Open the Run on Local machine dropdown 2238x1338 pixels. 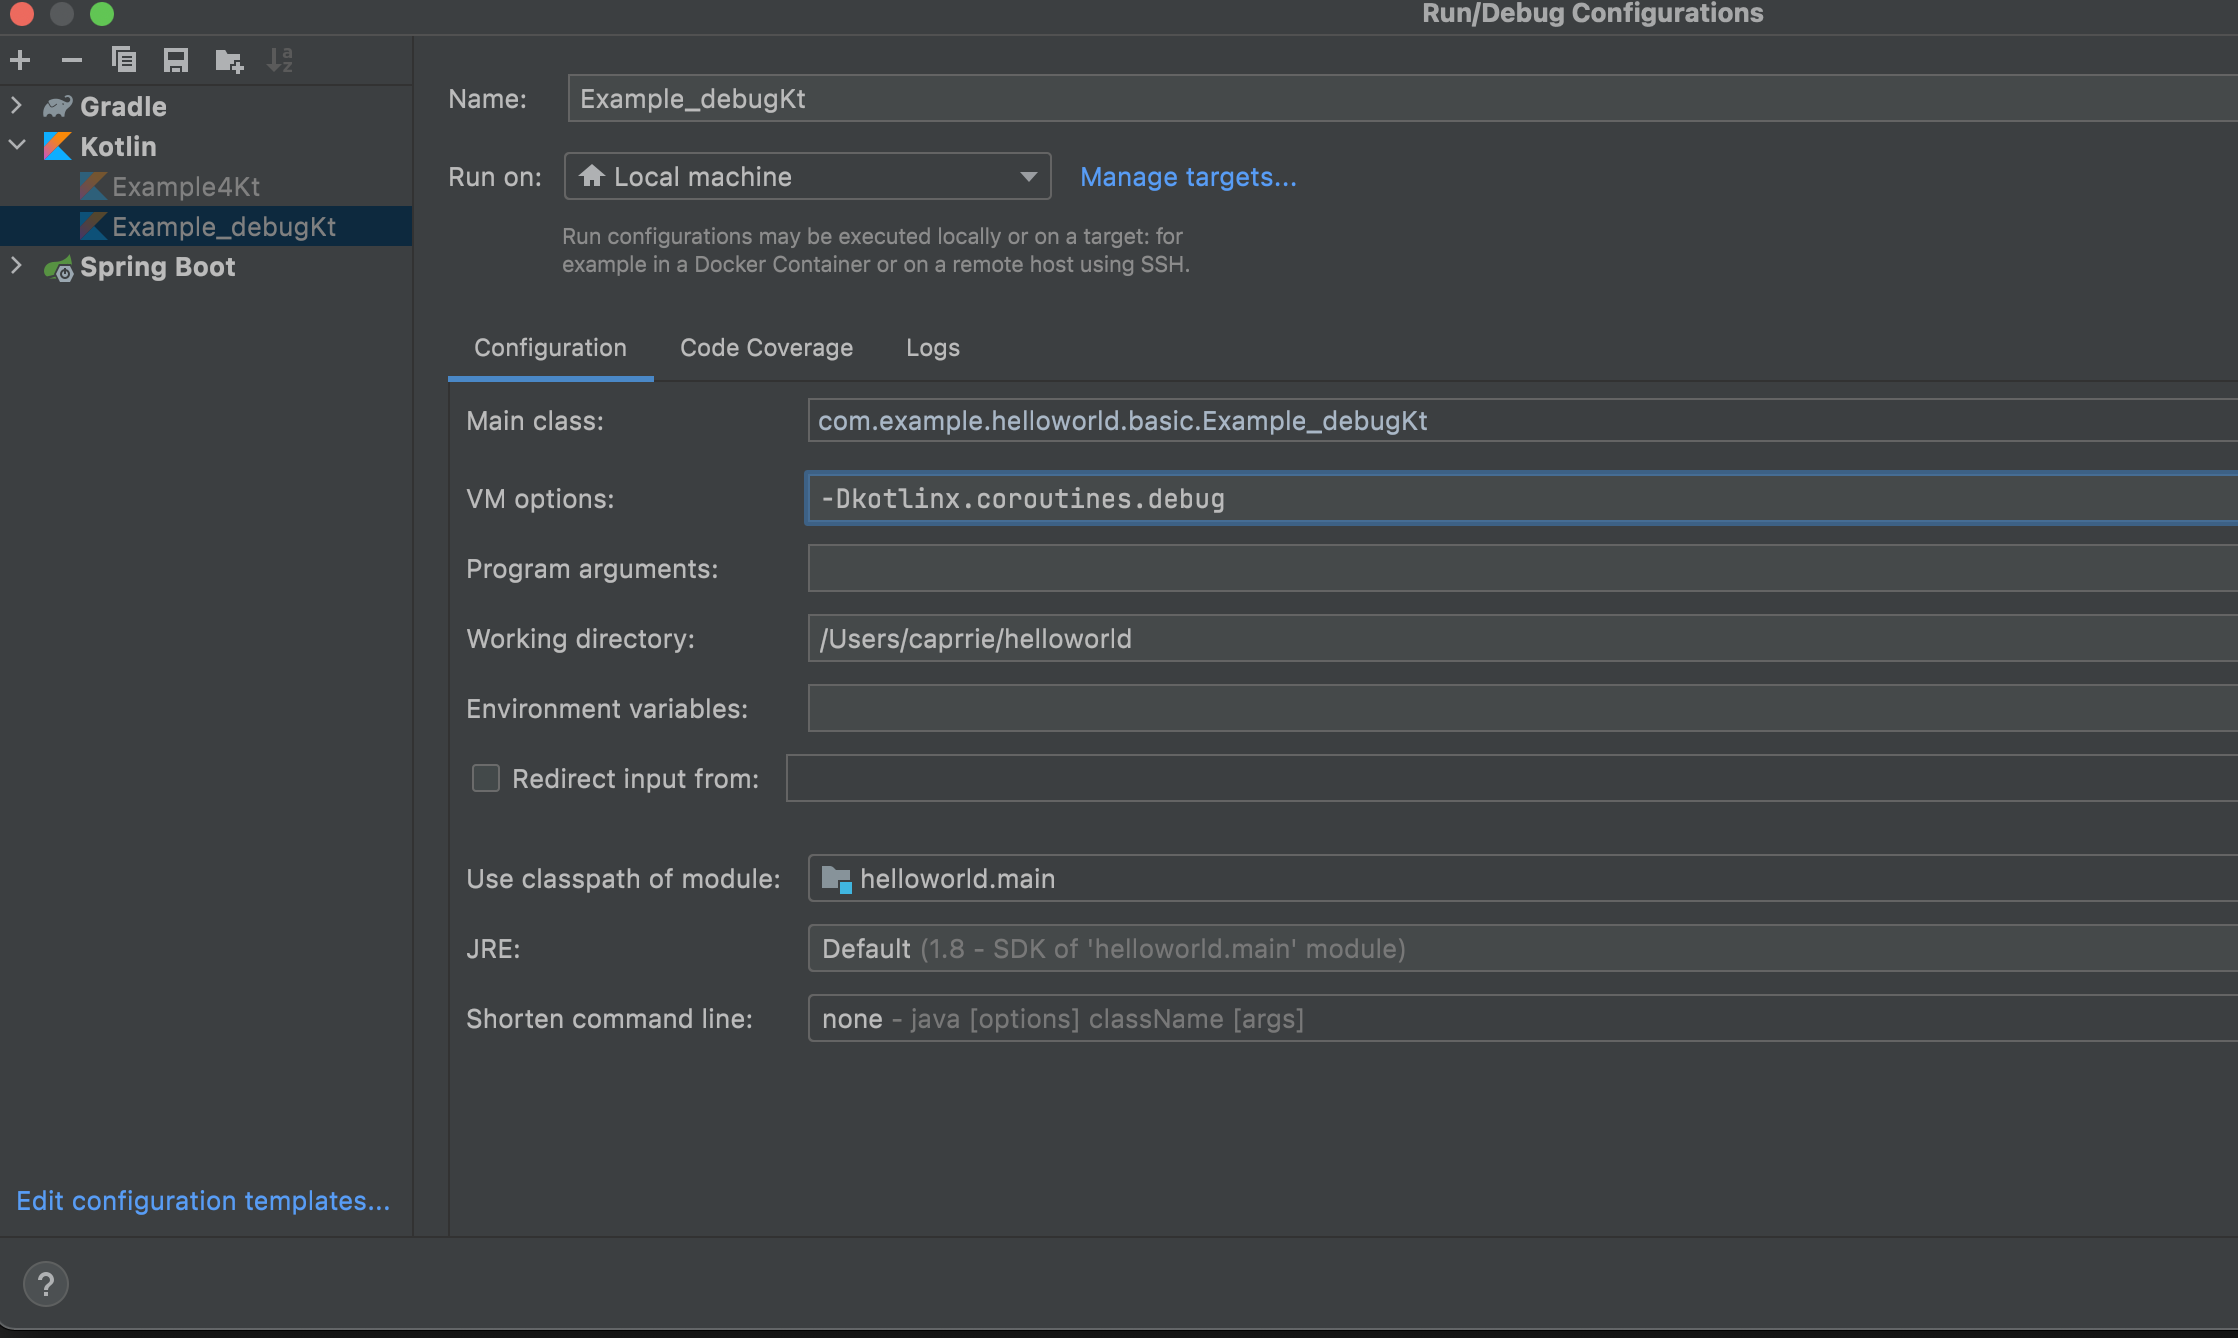point(807,177)
